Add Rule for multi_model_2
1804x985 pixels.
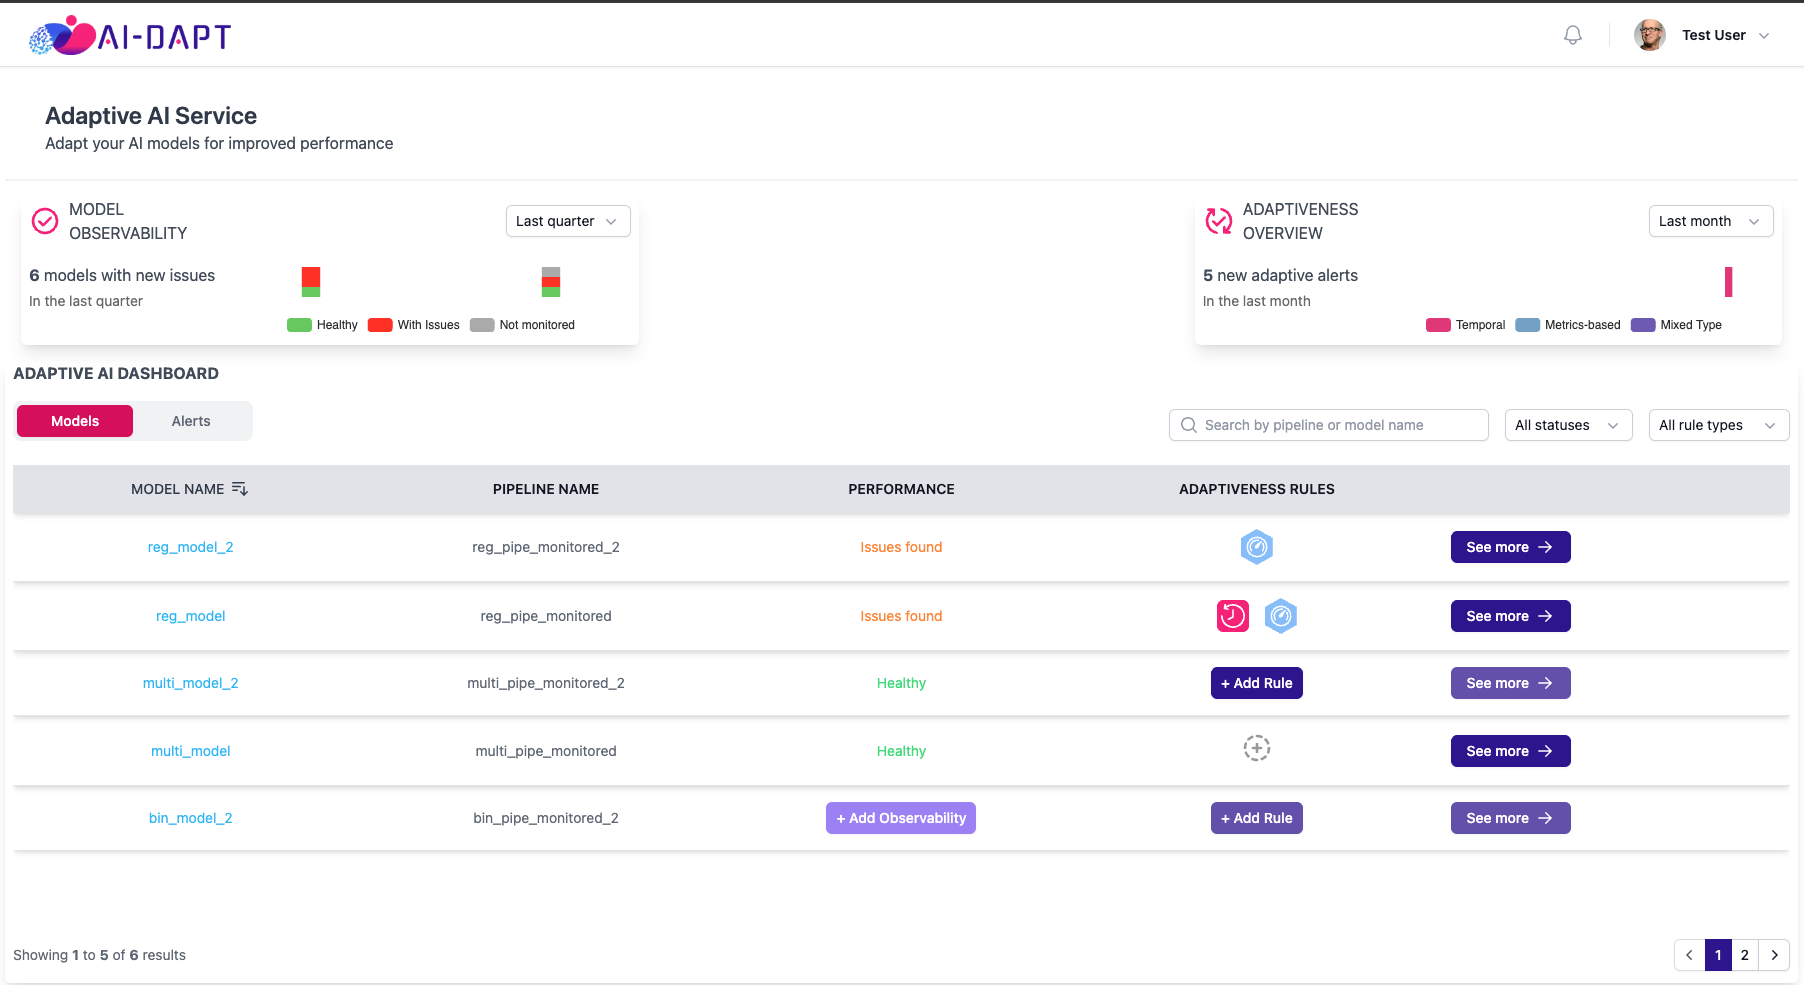pyautogui.click(x=1257, y=683)
